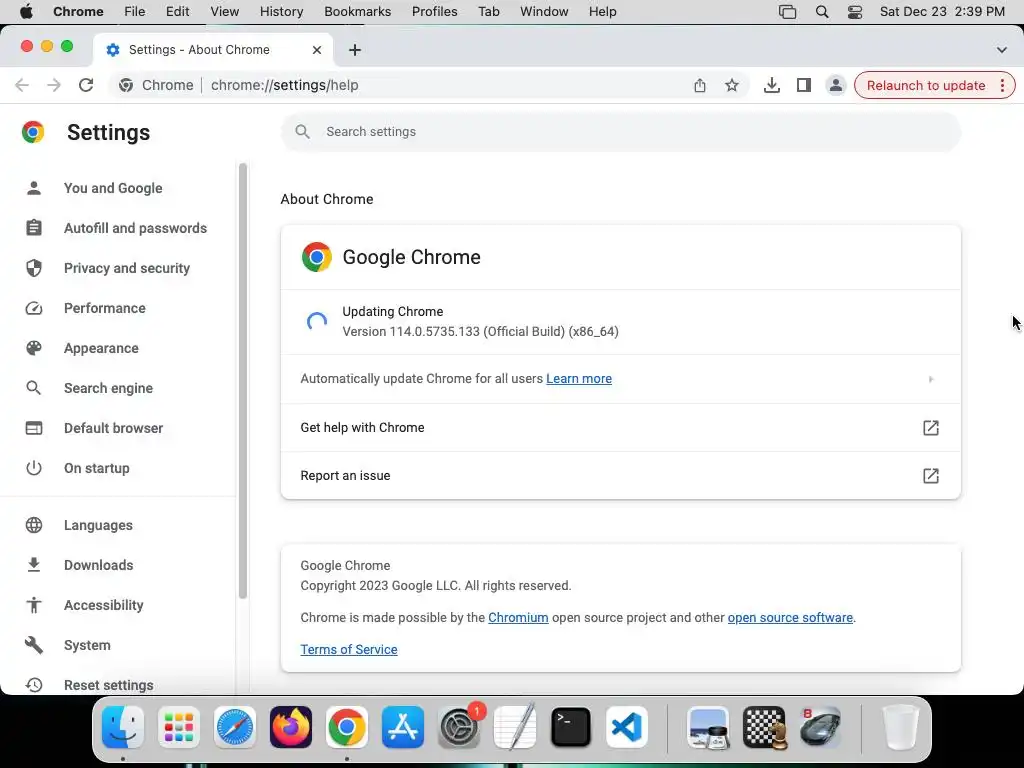Open the History menu
Viewport: 1024px width, 768px height.
point(281,12)
